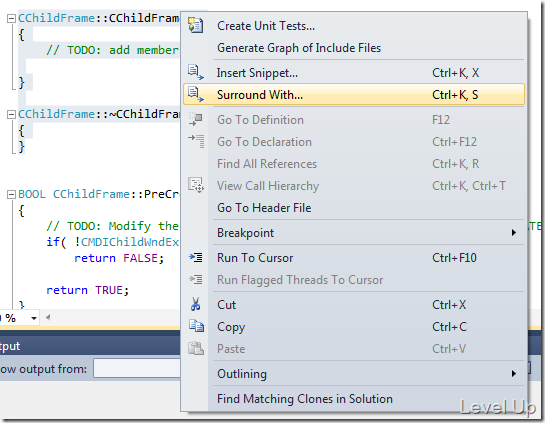
Task: Click the Cut scissors icon
Action: pyautogui.click(x=195, y=304)
